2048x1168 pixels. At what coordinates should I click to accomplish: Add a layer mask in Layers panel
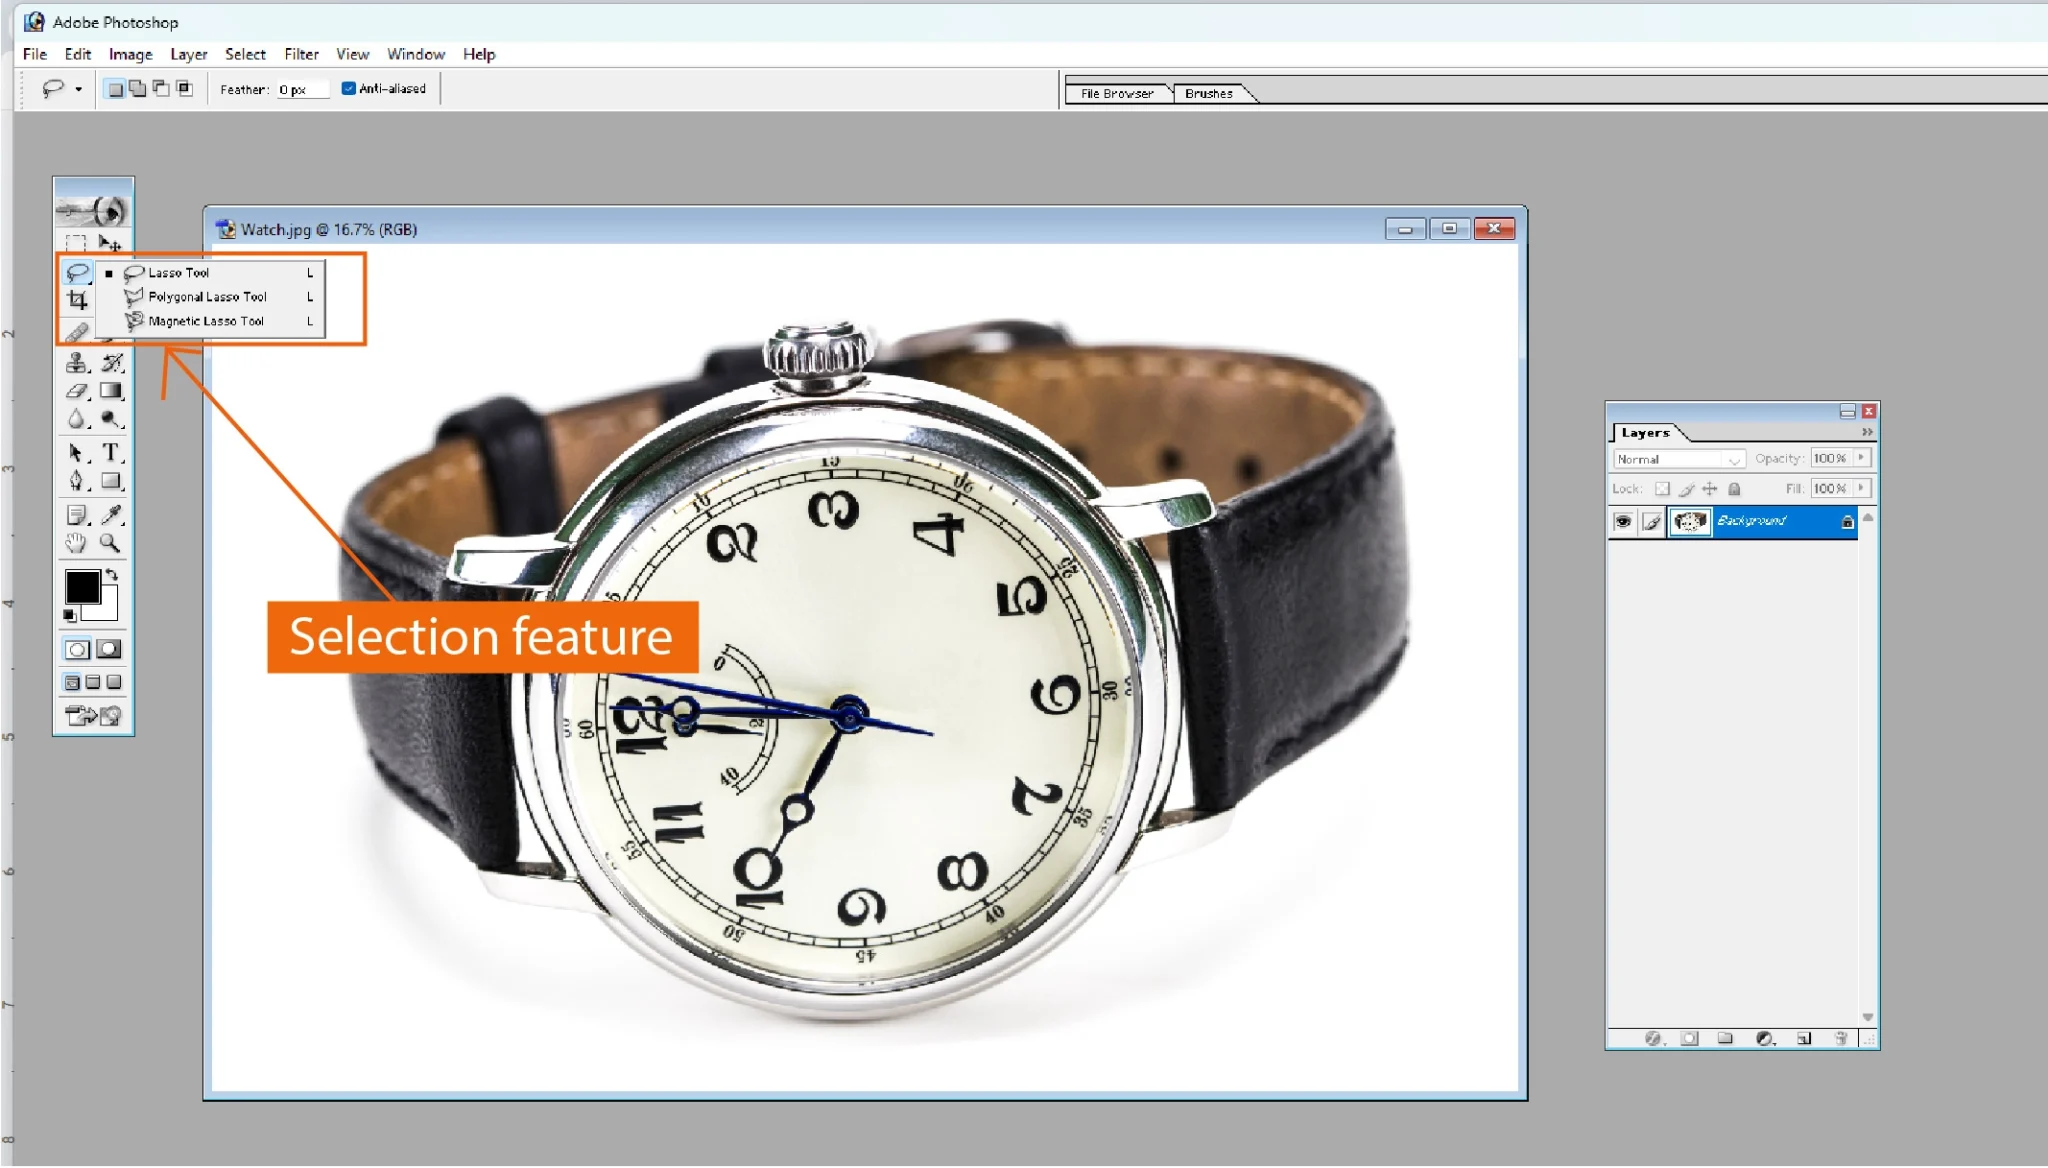[1690, 1039]
